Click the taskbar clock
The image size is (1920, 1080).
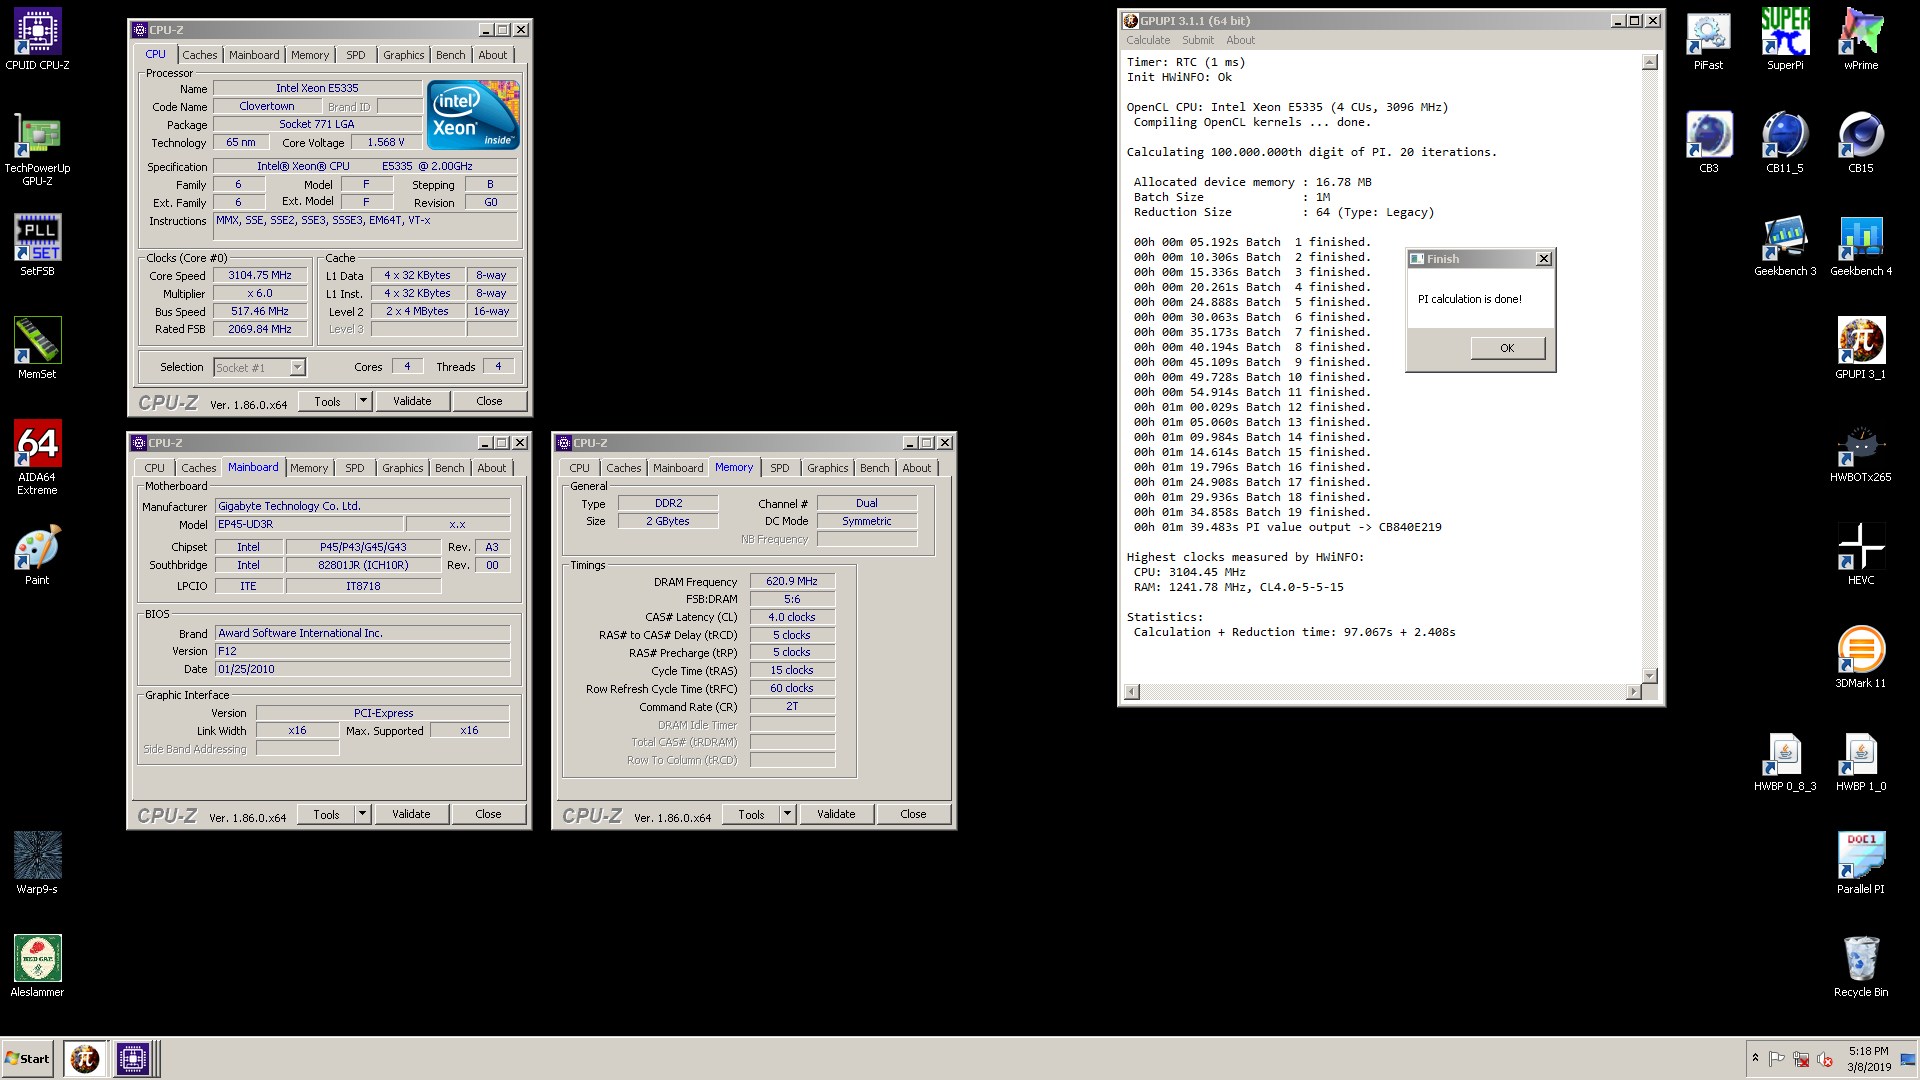(x=1868, y=1059)
